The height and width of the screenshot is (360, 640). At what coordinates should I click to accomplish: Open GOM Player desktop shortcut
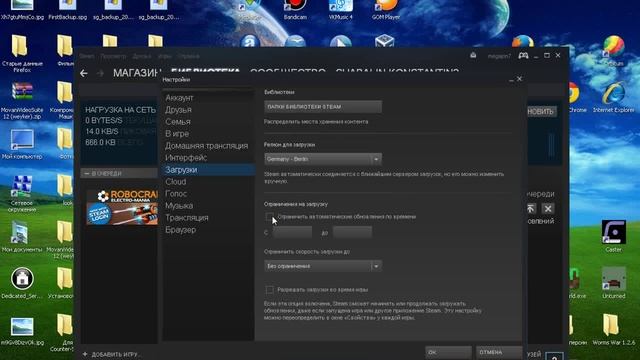(x=386, y=10)
